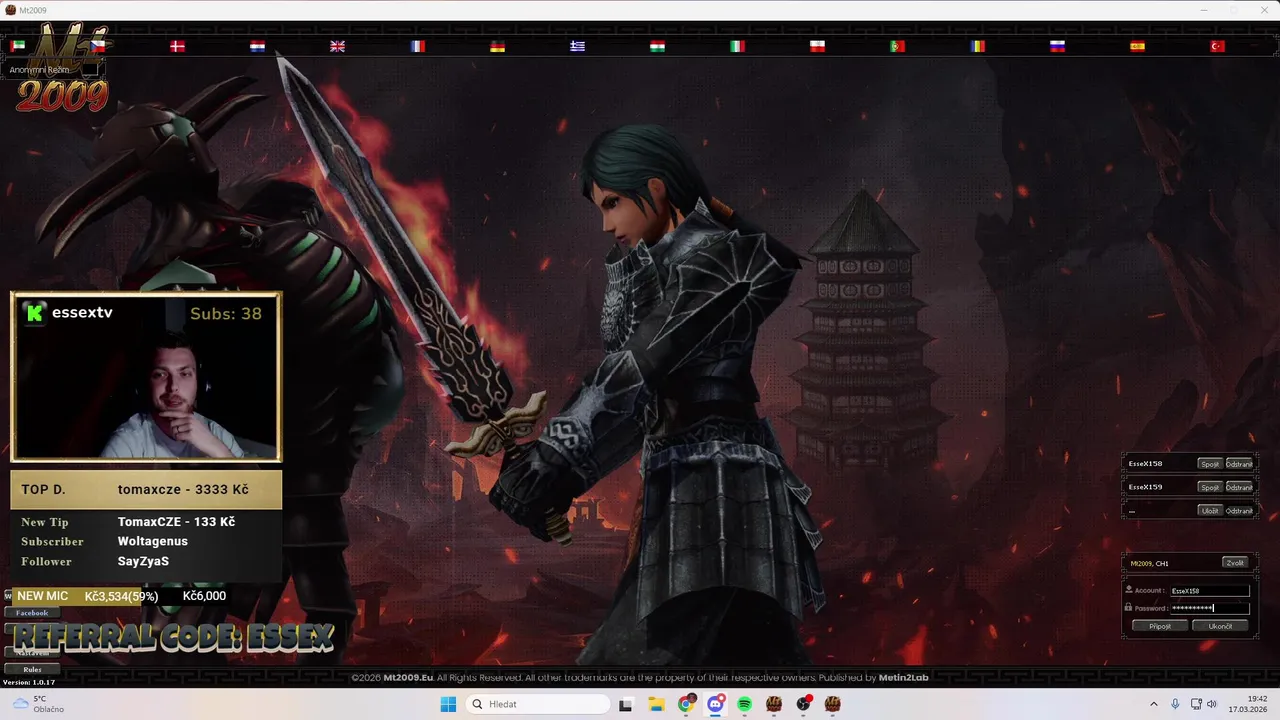This screenshot has width=1280, height=720.
Task: Open OBS Studio from the taskbar
Action: click(803, 704)
